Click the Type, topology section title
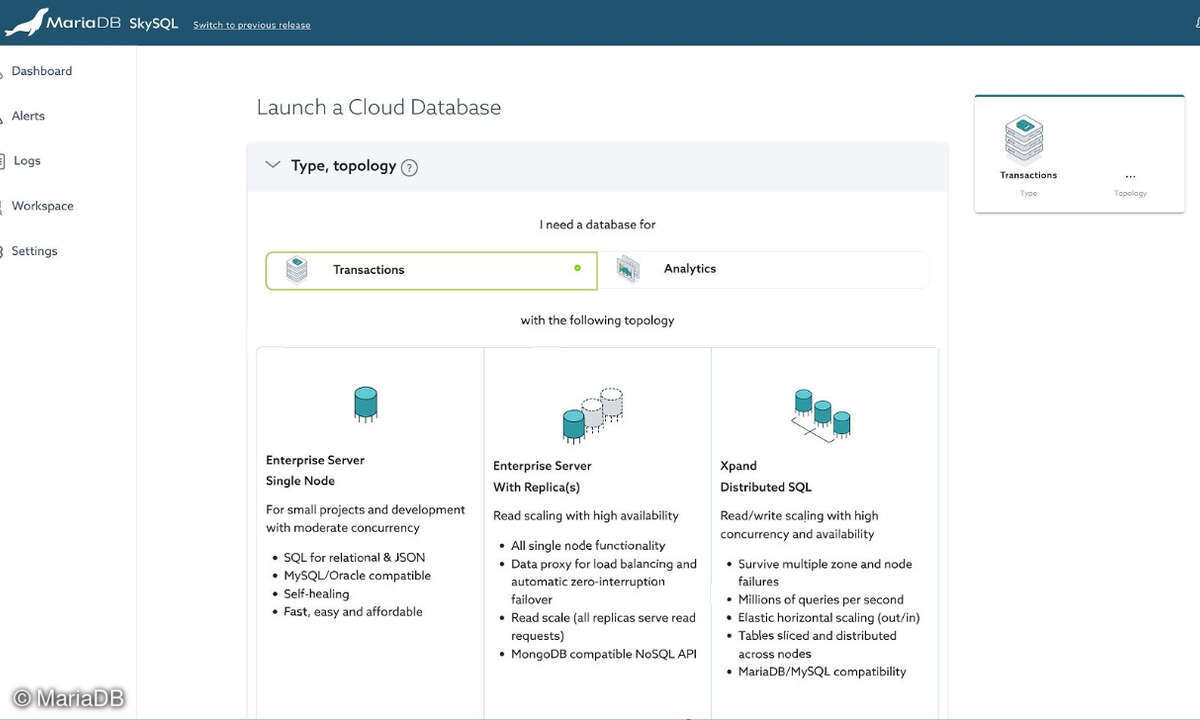Screen dimensions: 1200x720 pos(344,166)
